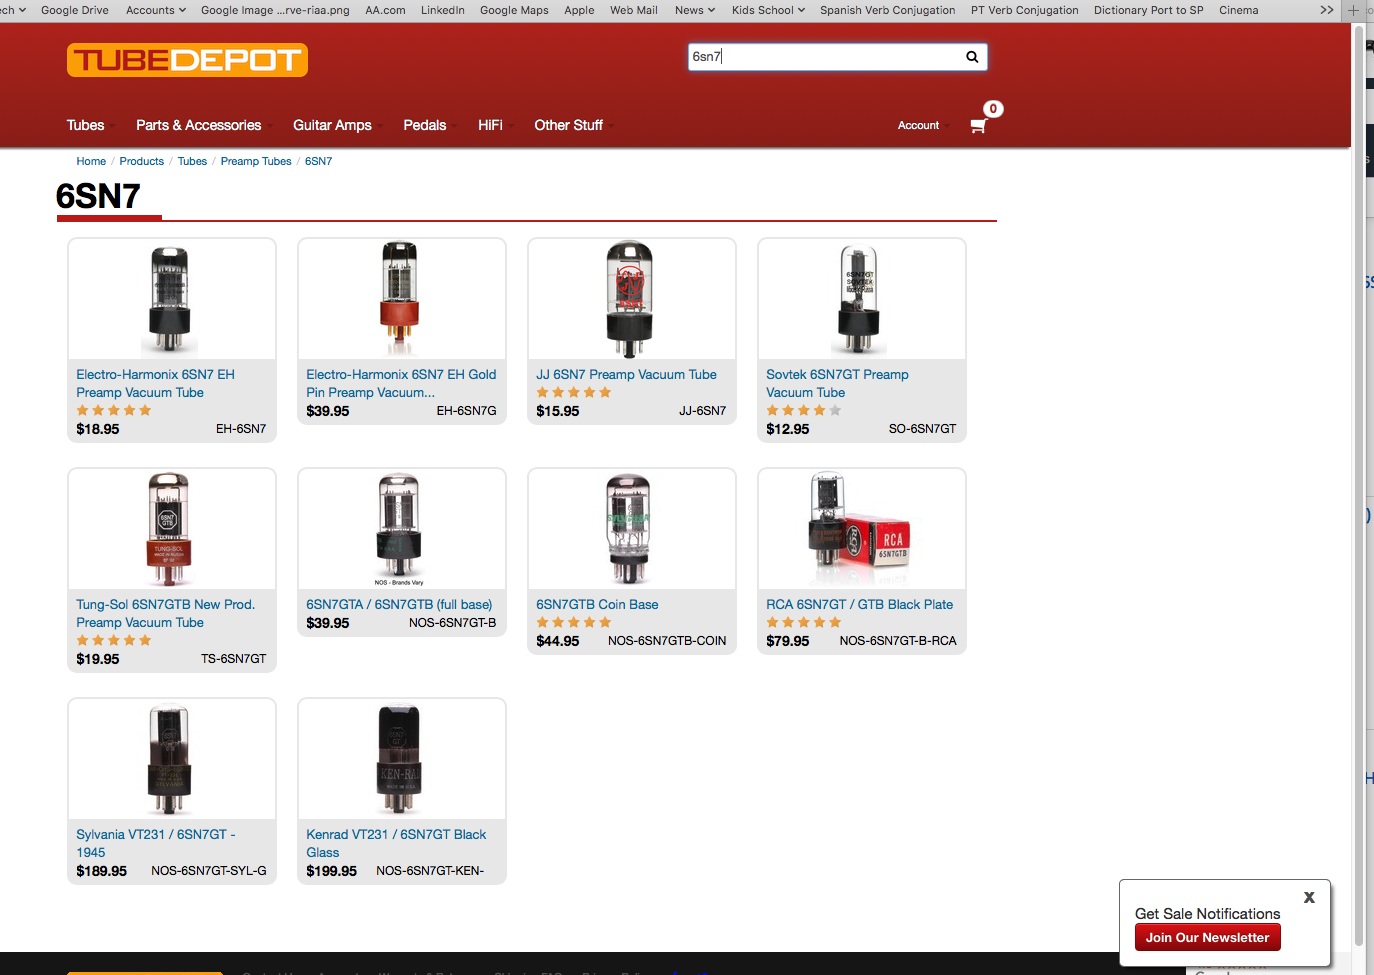Click star rating of JJ 6SN7 tube
1374x975 pixels.
(x=574, y=393)
